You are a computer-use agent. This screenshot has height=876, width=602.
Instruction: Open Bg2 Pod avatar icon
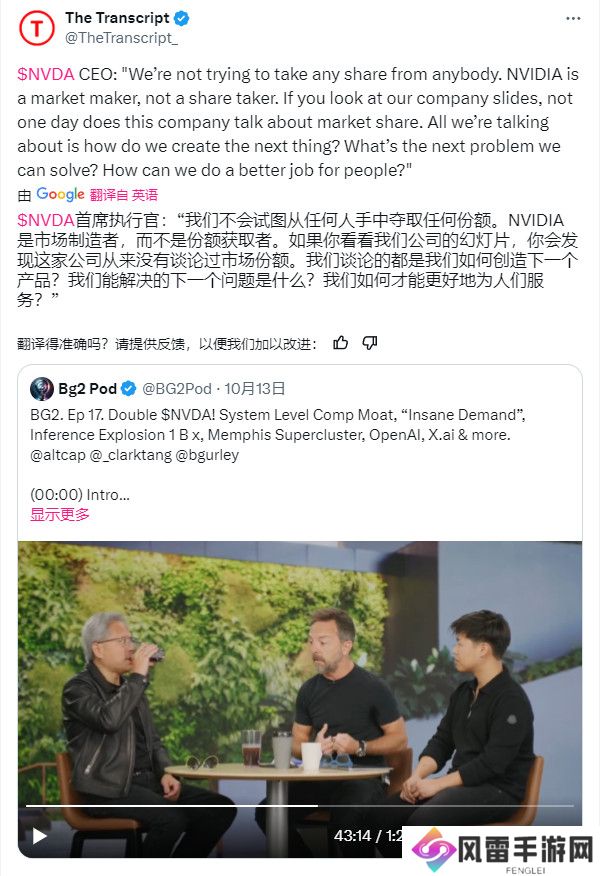(42, 389)
